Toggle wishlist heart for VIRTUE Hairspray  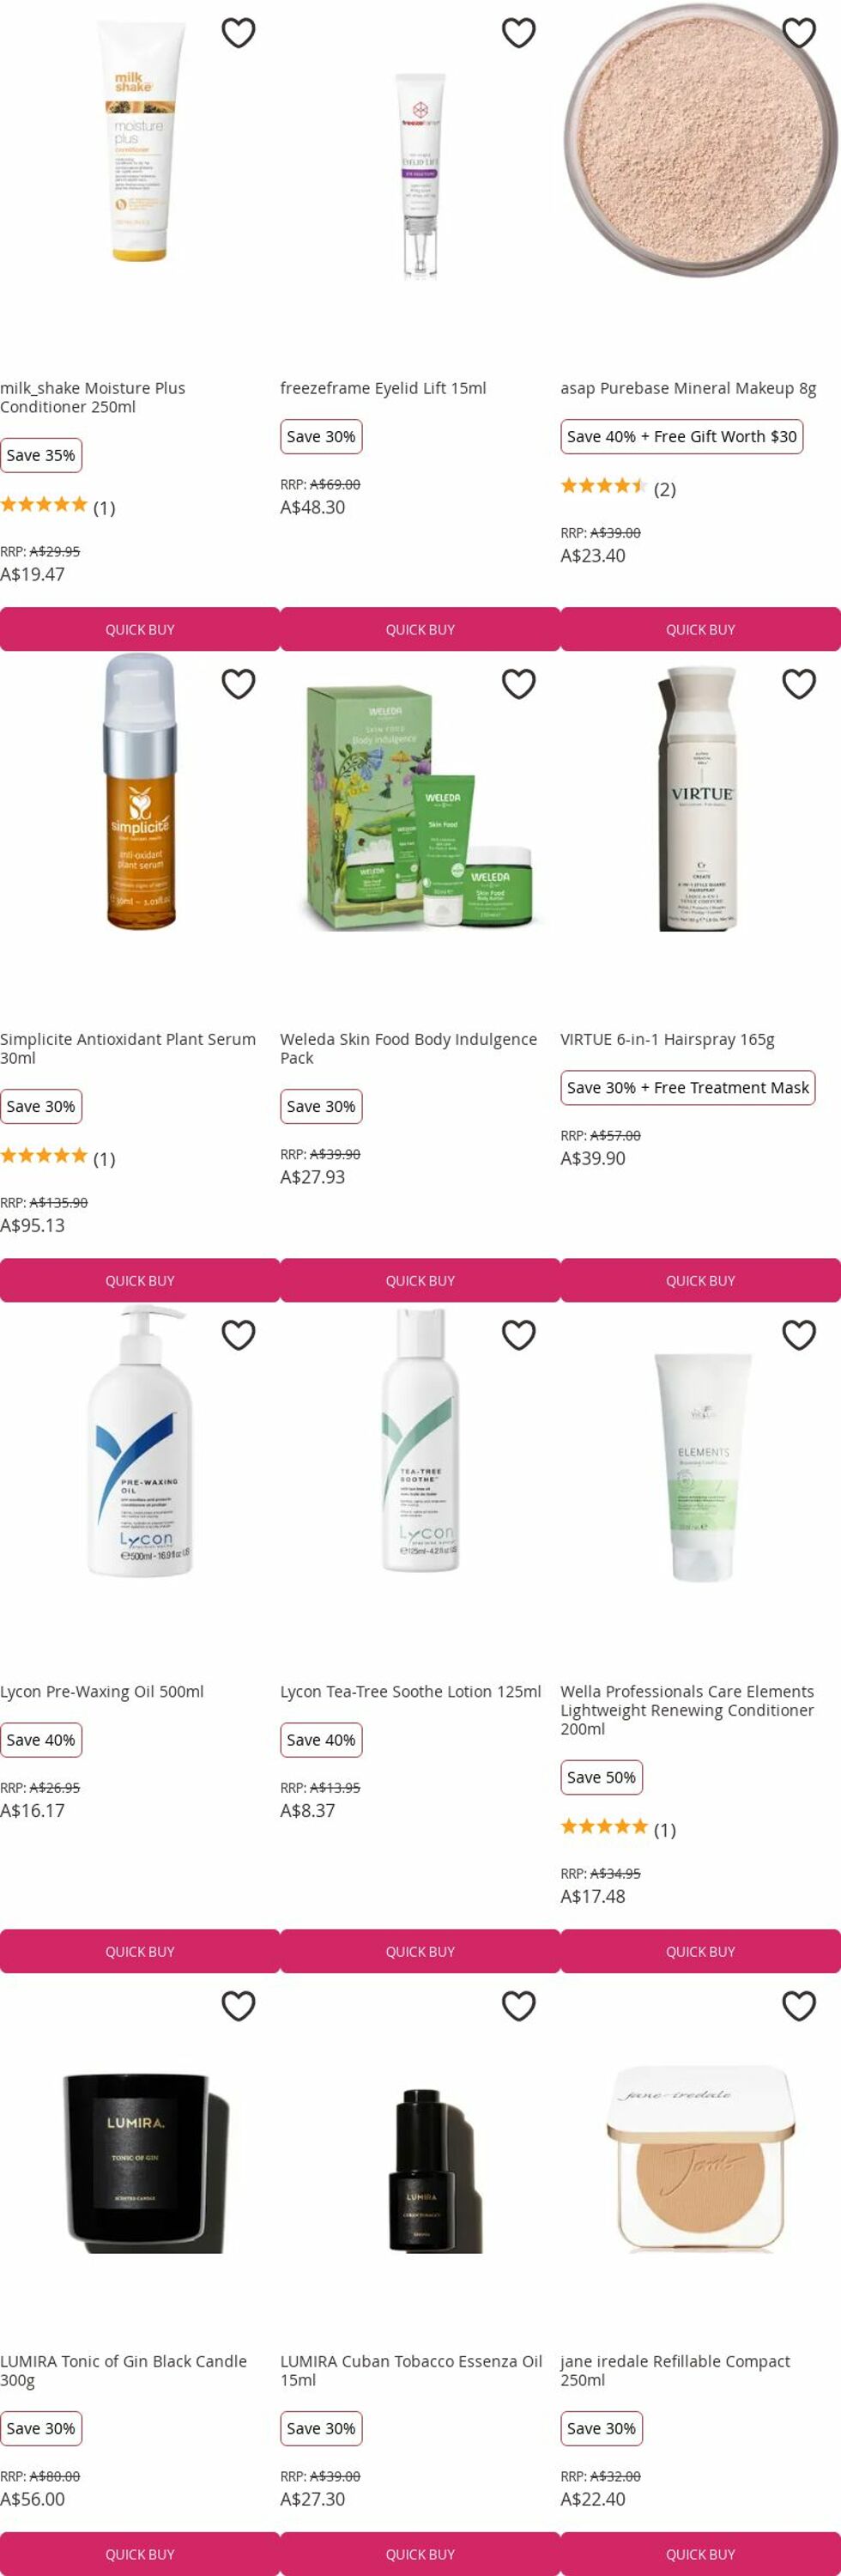coord(798,684)
